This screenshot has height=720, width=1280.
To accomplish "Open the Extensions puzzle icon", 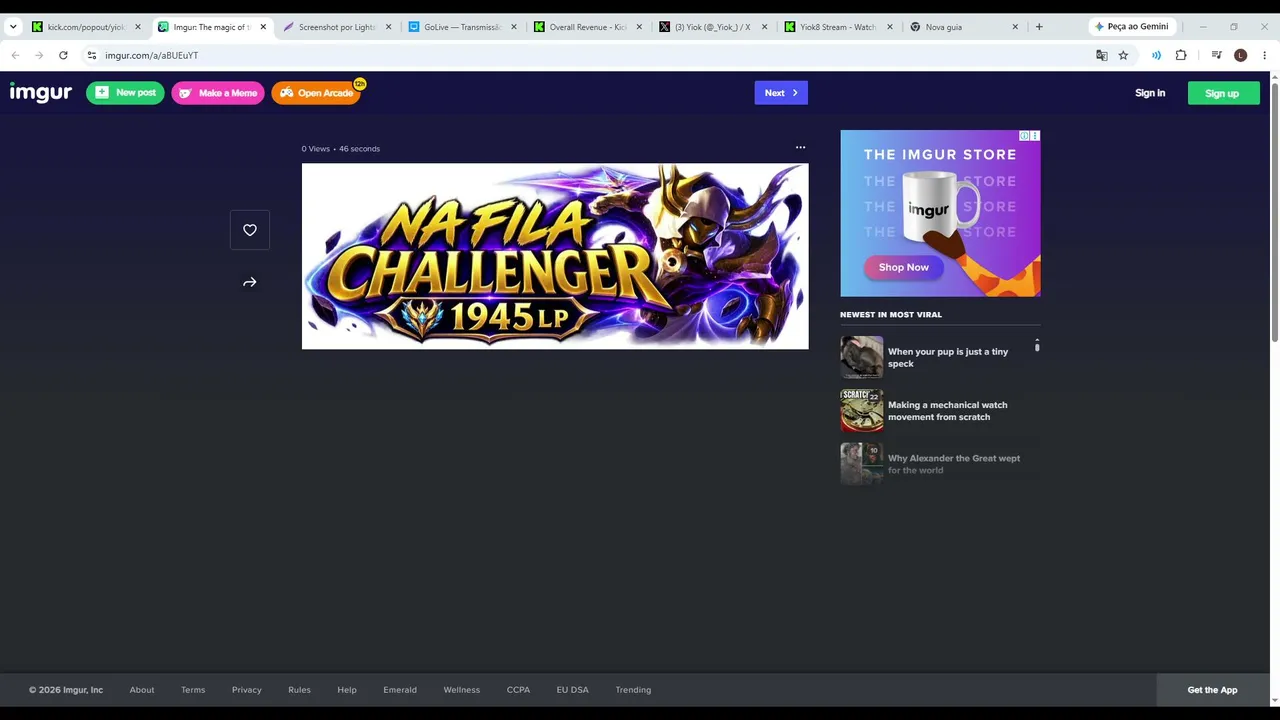I will click(1181, 55).
